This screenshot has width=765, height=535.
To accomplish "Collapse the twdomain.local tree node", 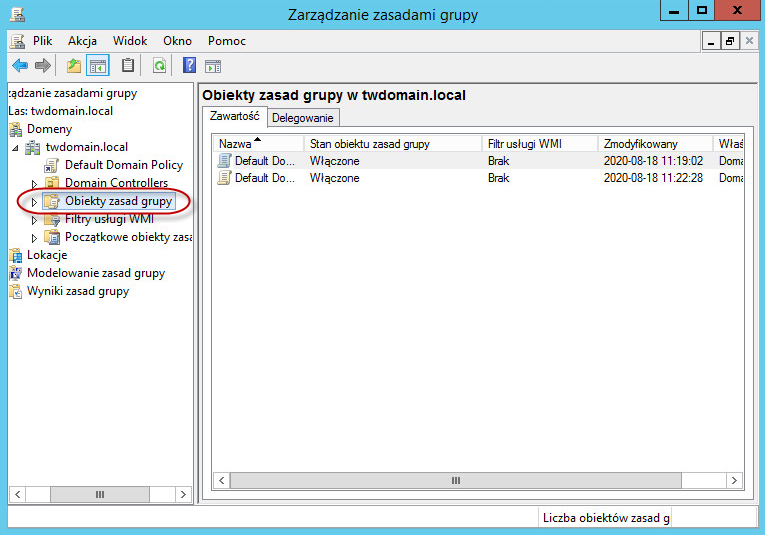I will [x=15, y=148].
